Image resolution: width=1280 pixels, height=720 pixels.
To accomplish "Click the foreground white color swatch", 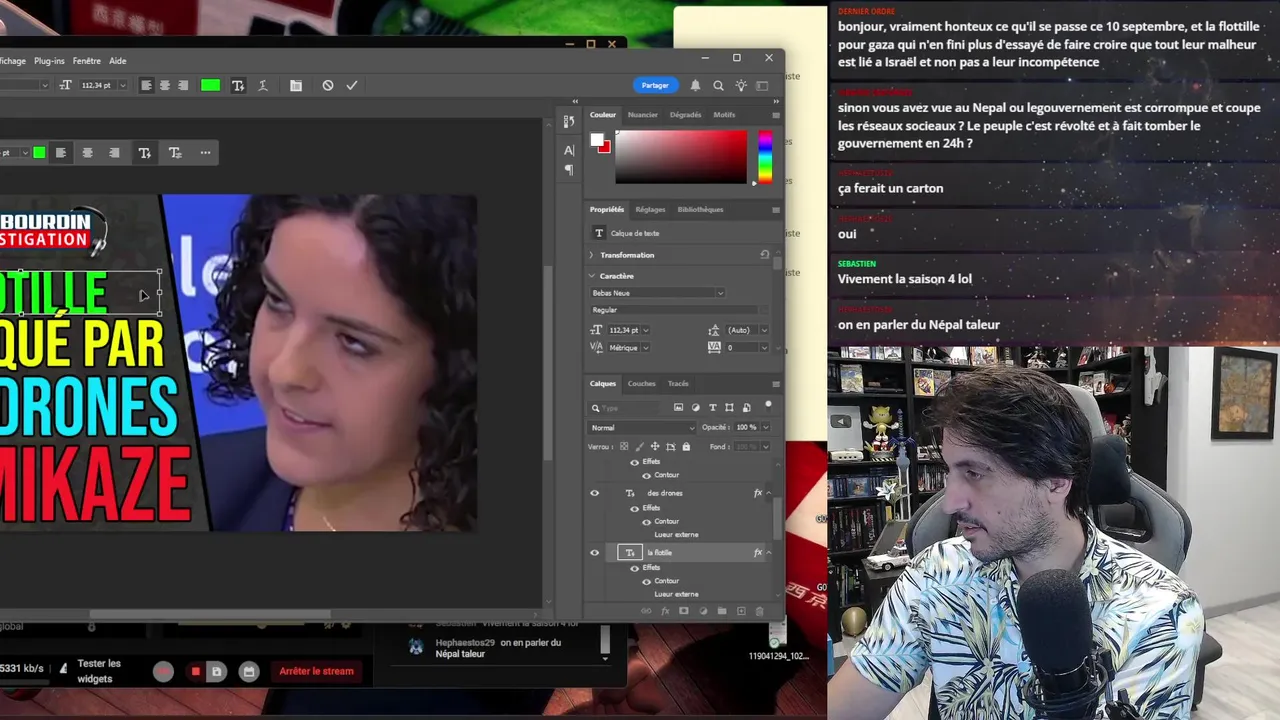I will pyautogui.click(x=597, y=140).
